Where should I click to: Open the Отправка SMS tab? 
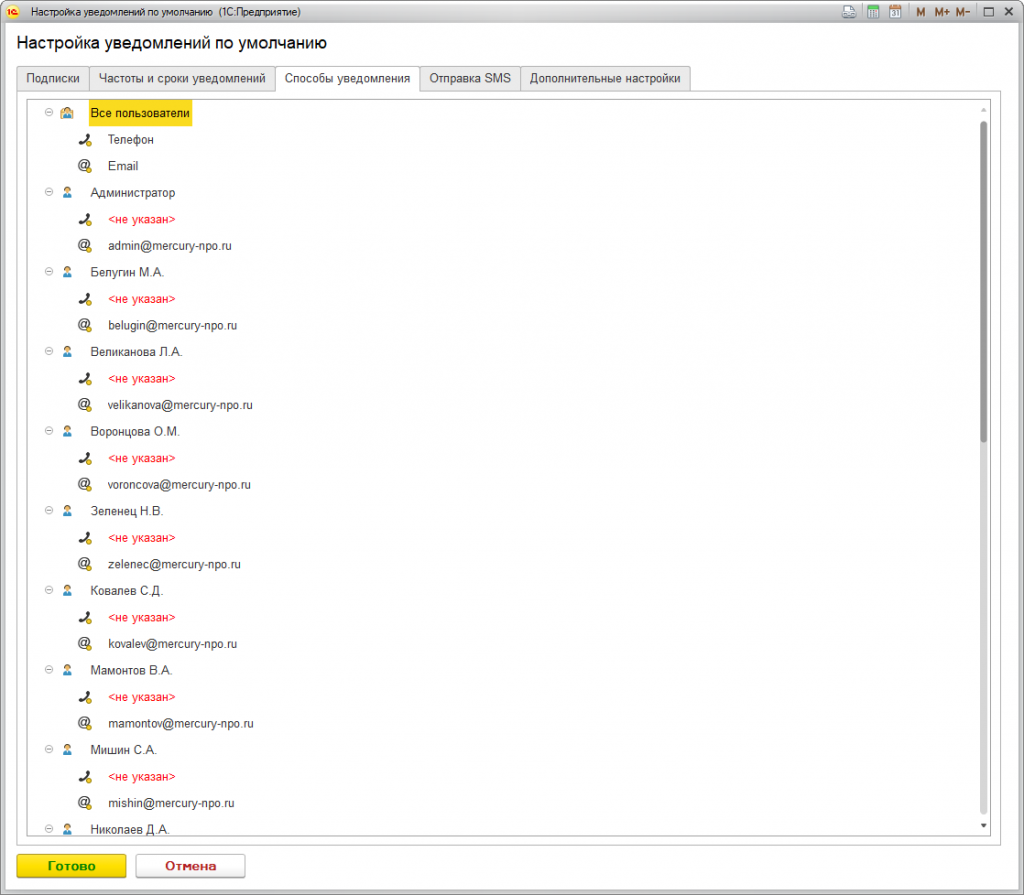point(470,78)
